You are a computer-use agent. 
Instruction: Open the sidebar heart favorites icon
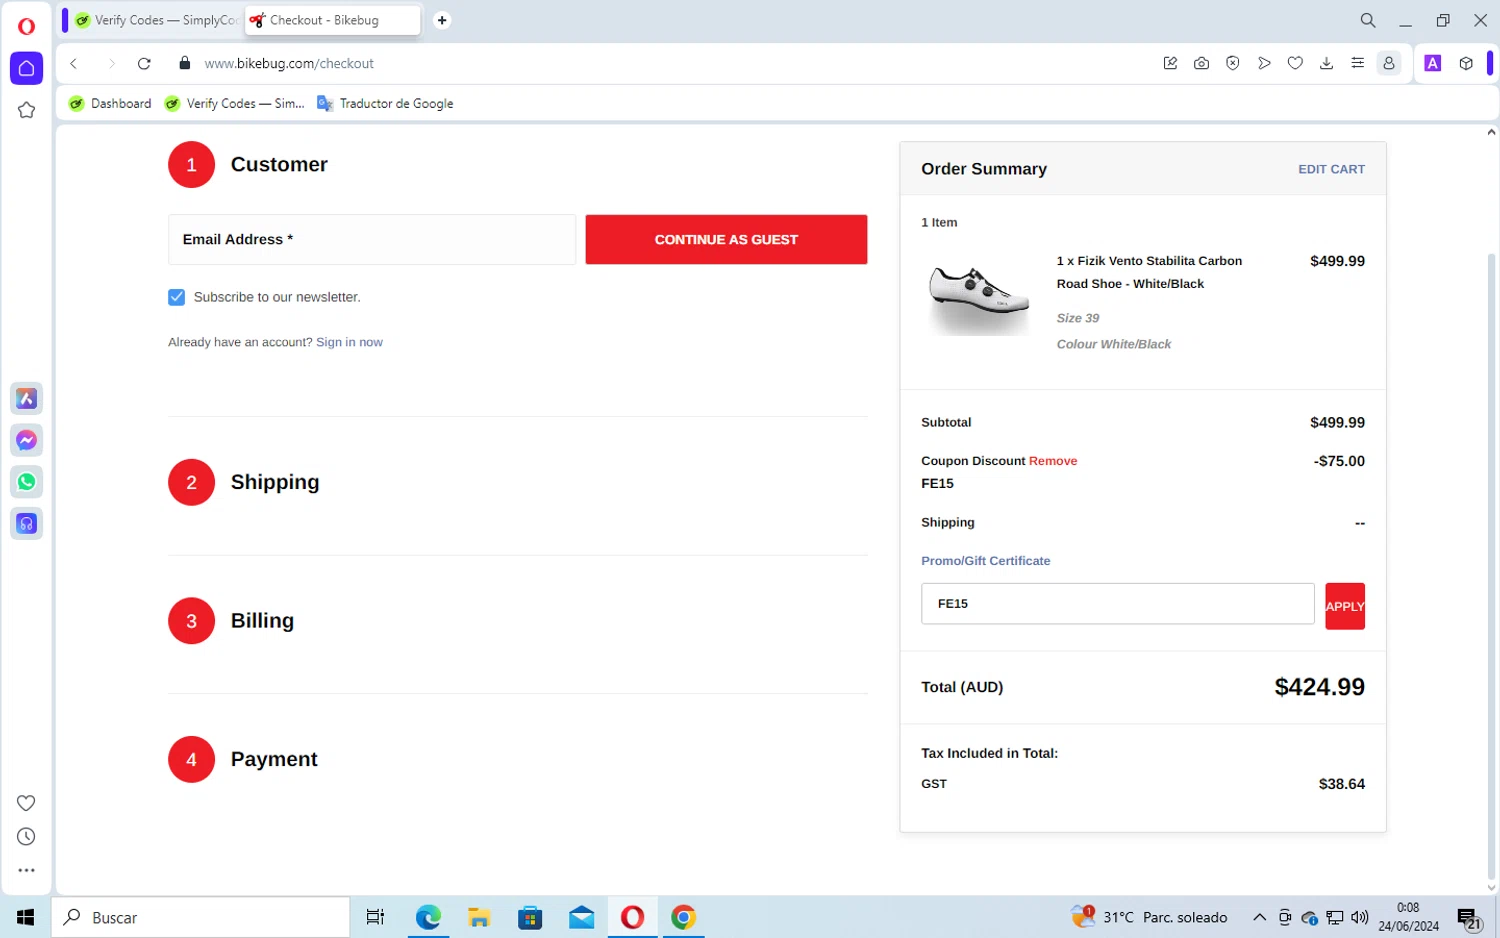(x=26, y=803)
